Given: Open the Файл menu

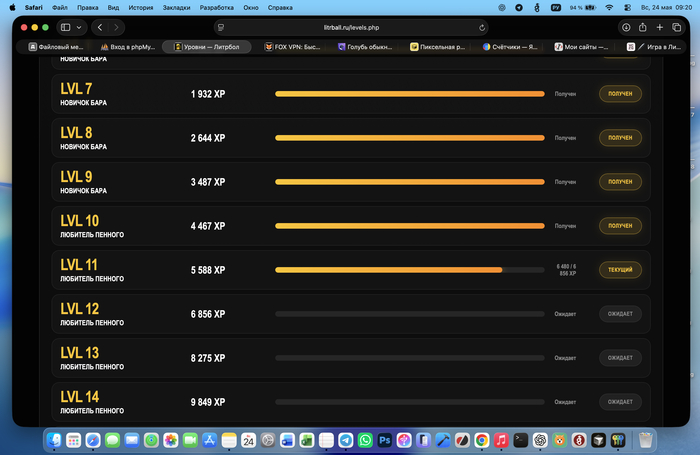Looking at the screenshot, I should (60, 8).
